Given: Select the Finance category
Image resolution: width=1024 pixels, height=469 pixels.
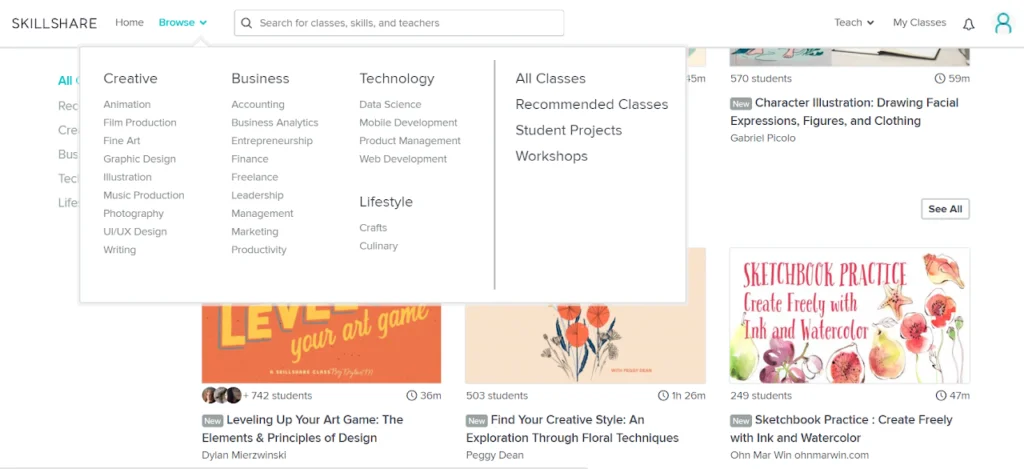Looking at the screenshot, I should tap(249, 159).
